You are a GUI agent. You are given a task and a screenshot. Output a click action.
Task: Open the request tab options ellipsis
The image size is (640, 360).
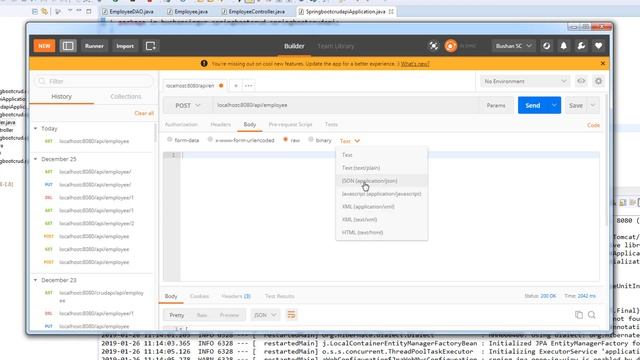249,86
